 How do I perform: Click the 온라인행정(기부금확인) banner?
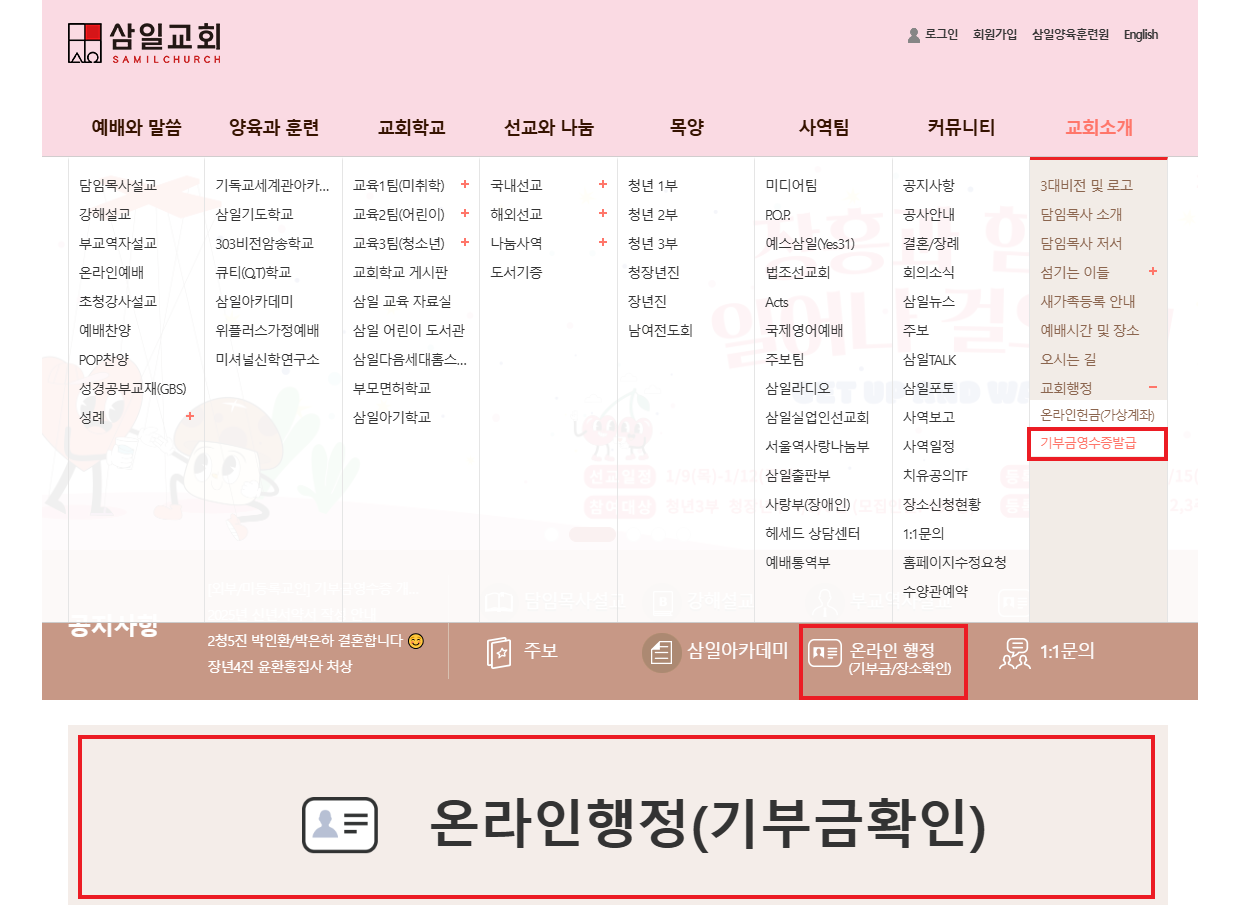(x=616, y=817)
